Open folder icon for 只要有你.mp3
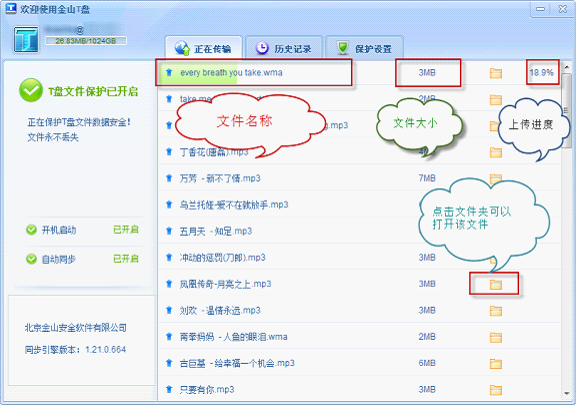Viewport: 576px width, 406px height. pyautogui.click(x=496, y=390)
